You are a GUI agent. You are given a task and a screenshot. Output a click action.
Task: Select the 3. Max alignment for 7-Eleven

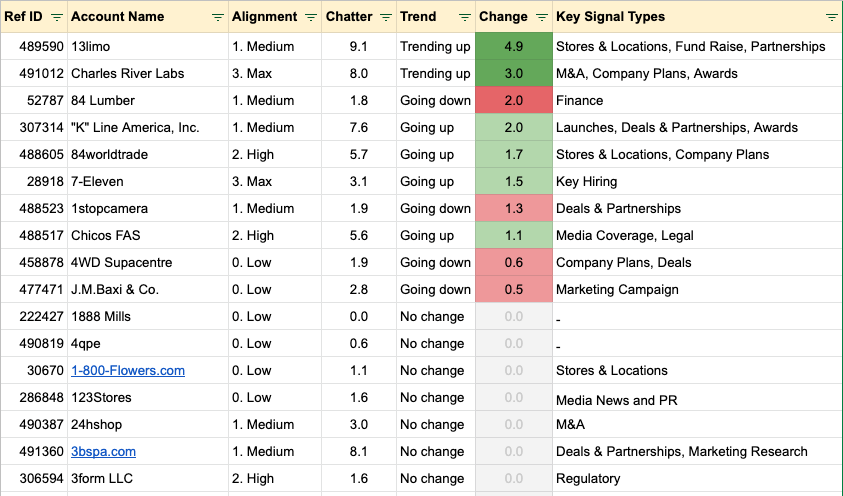tap(275, 182)
